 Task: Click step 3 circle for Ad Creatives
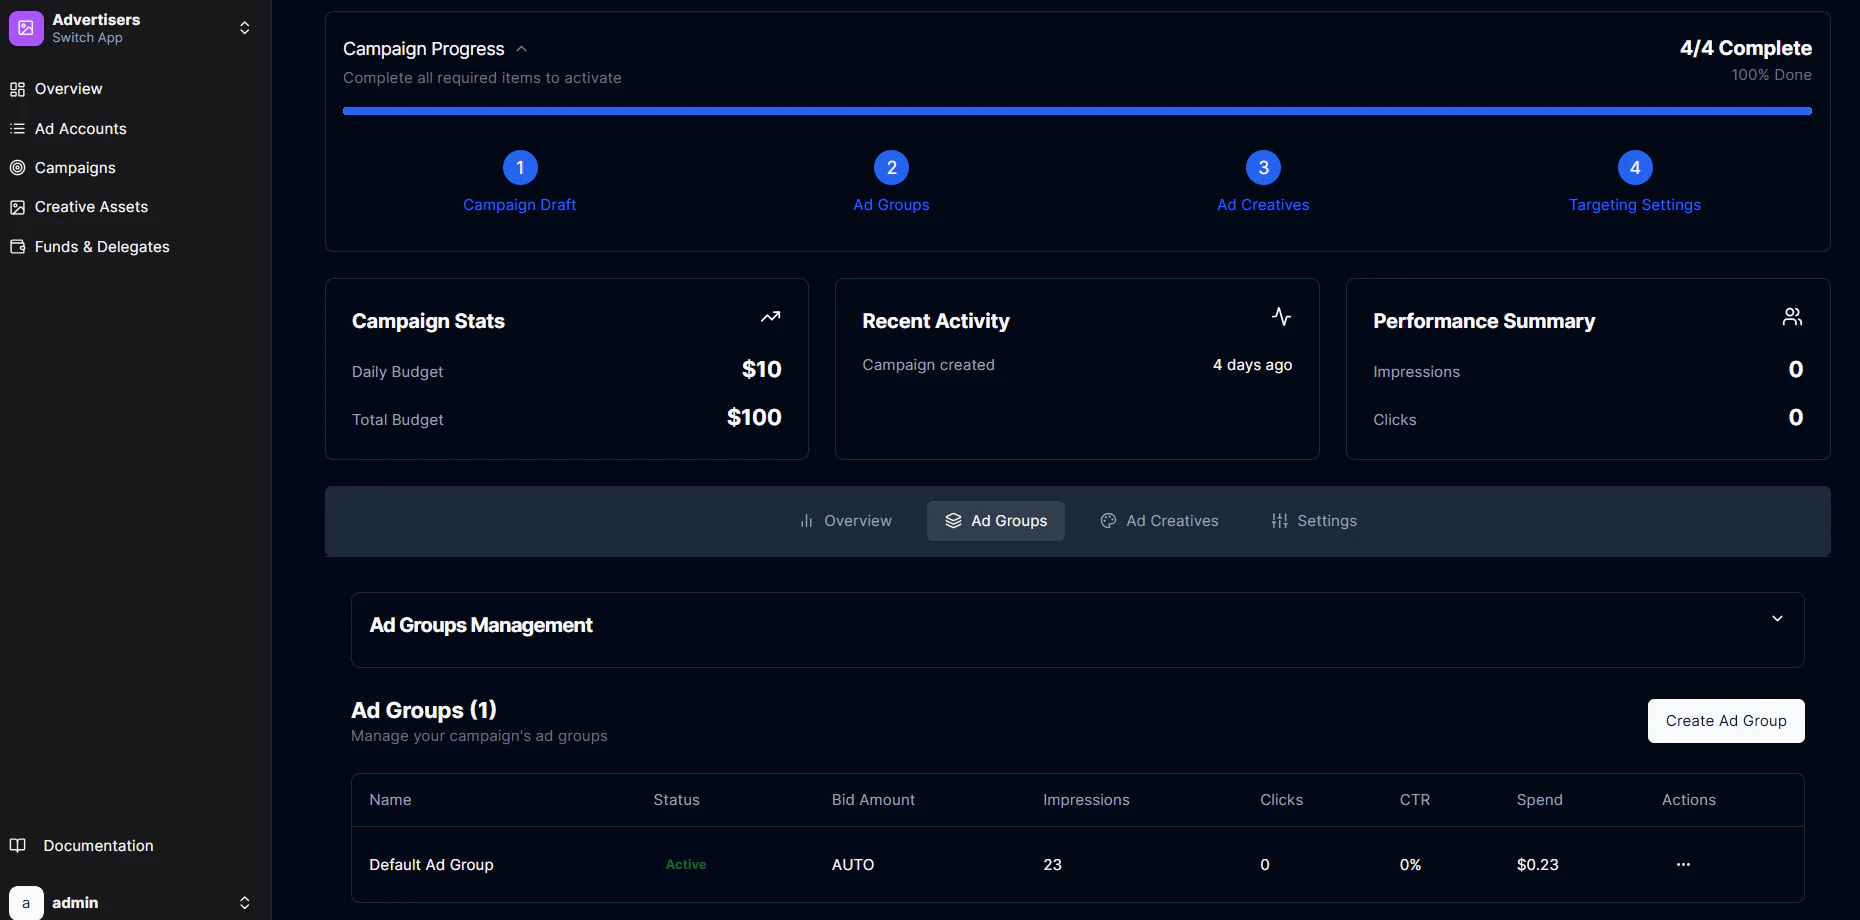(x=1263, y=168)
